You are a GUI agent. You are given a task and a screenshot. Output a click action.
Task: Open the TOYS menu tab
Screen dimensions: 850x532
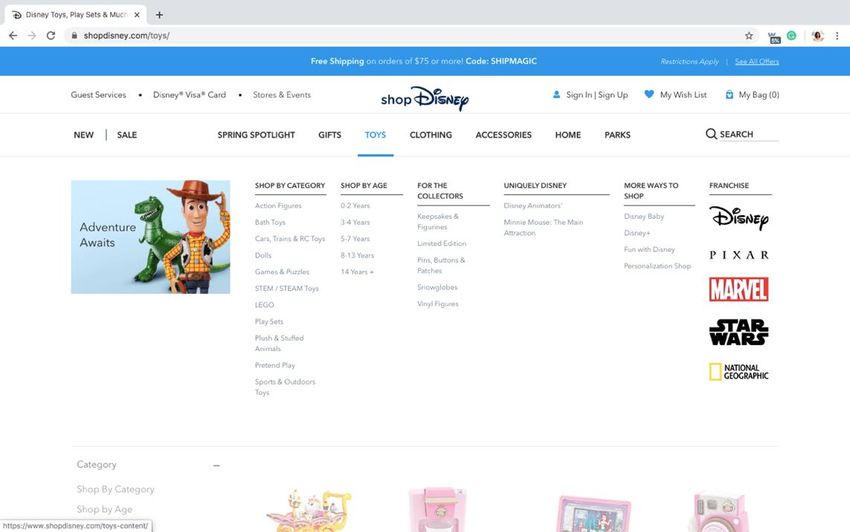(375, 135)
